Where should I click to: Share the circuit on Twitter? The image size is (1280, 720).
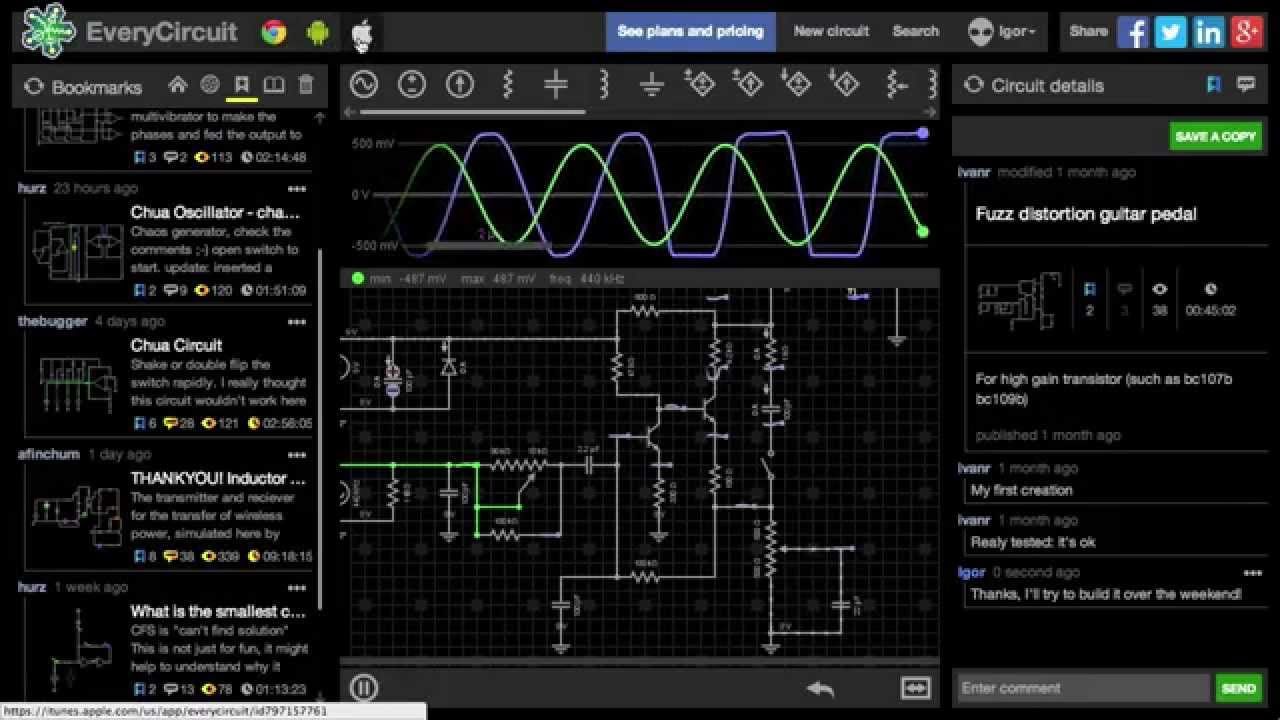click(x=1170, y=32)
